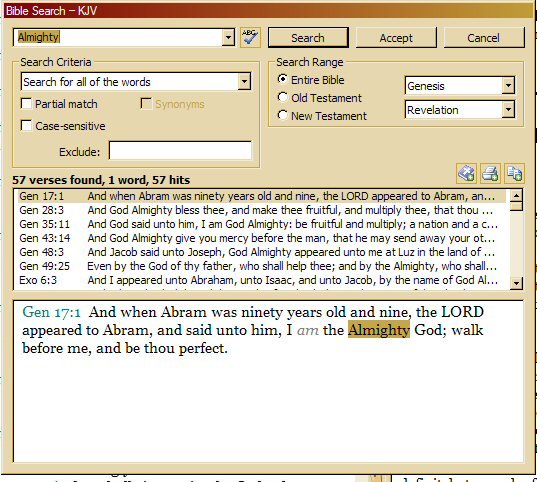537x482 pixels.
Task: Click the results list scroll up arrow
Action: pyautogui.click(x=516, y=196)
